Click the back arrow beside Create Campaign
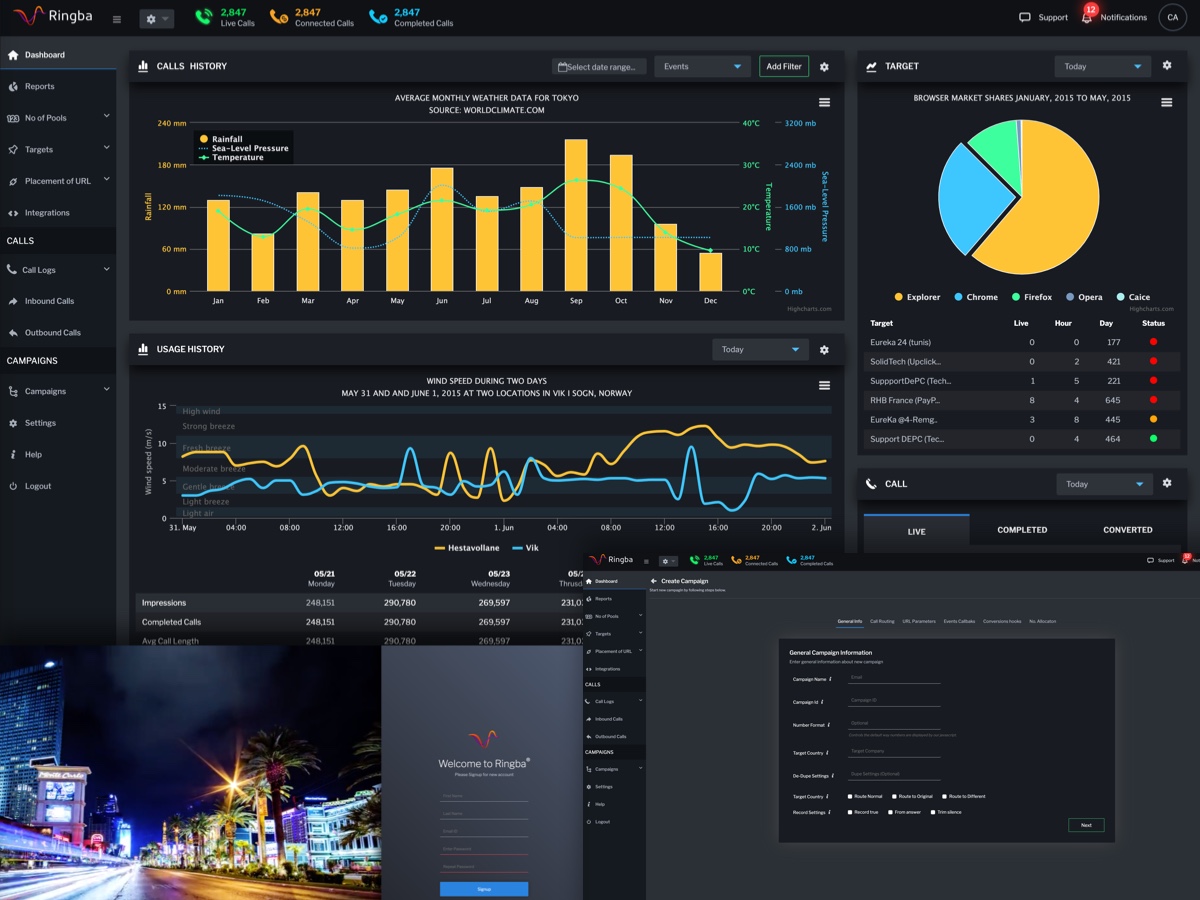Image resolution: width=1200 pixels, height=900 pixels. click(x=653, y=581)
